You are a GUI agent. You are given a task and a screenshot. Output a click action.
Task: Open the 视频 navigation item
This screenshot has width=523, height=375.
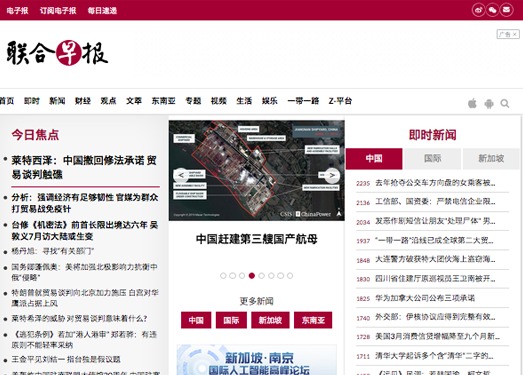(x=219, y=101)
